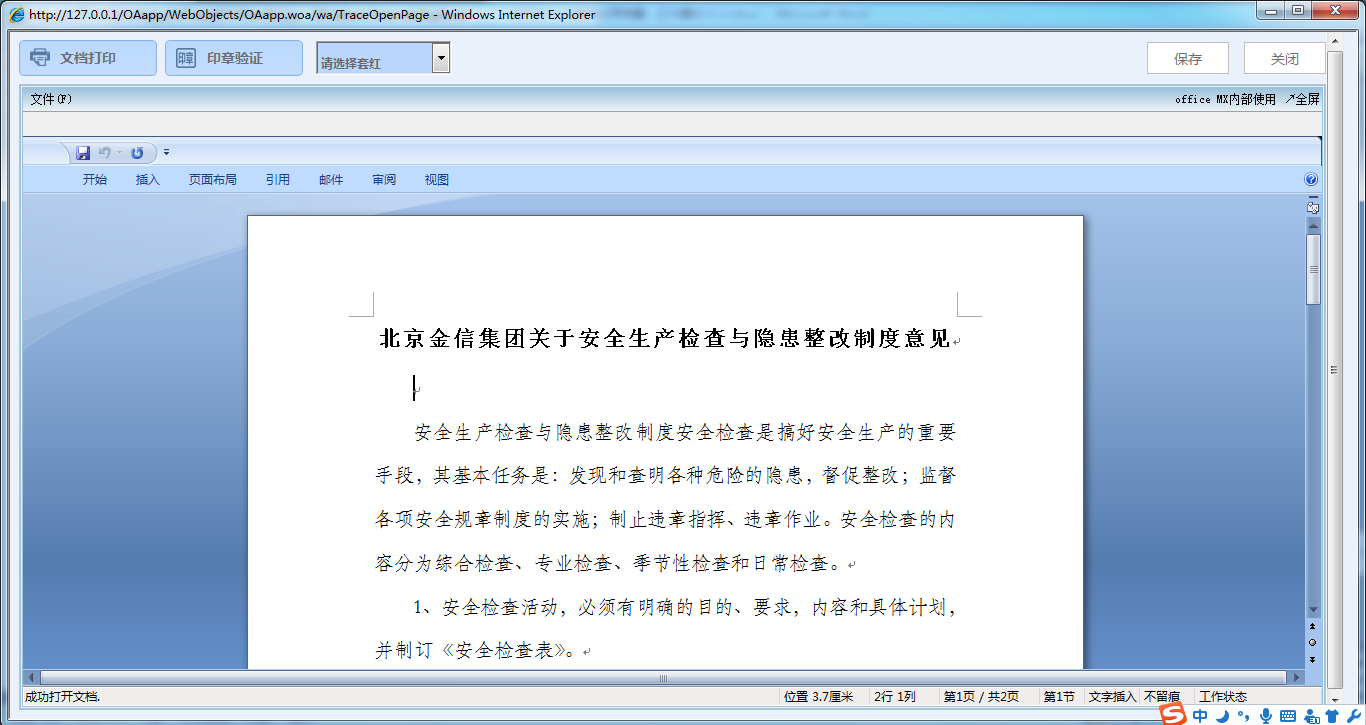The width and height of the screenshot is (1366, 725).
Task: Switch Sogou 中 to English input mode
Action: click(1200, 715)
